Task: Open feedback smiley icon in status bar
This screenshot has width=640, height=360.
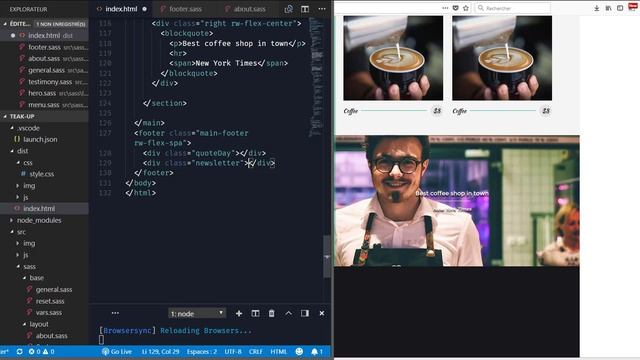Action: (x=299, y=351)
